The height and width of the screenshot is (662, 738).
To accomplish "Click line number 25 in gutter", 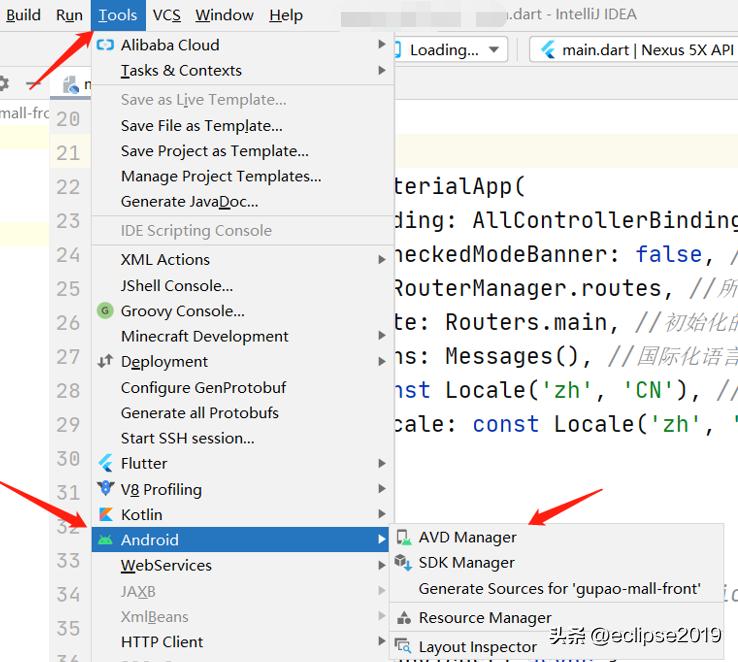I will [68, 289].
